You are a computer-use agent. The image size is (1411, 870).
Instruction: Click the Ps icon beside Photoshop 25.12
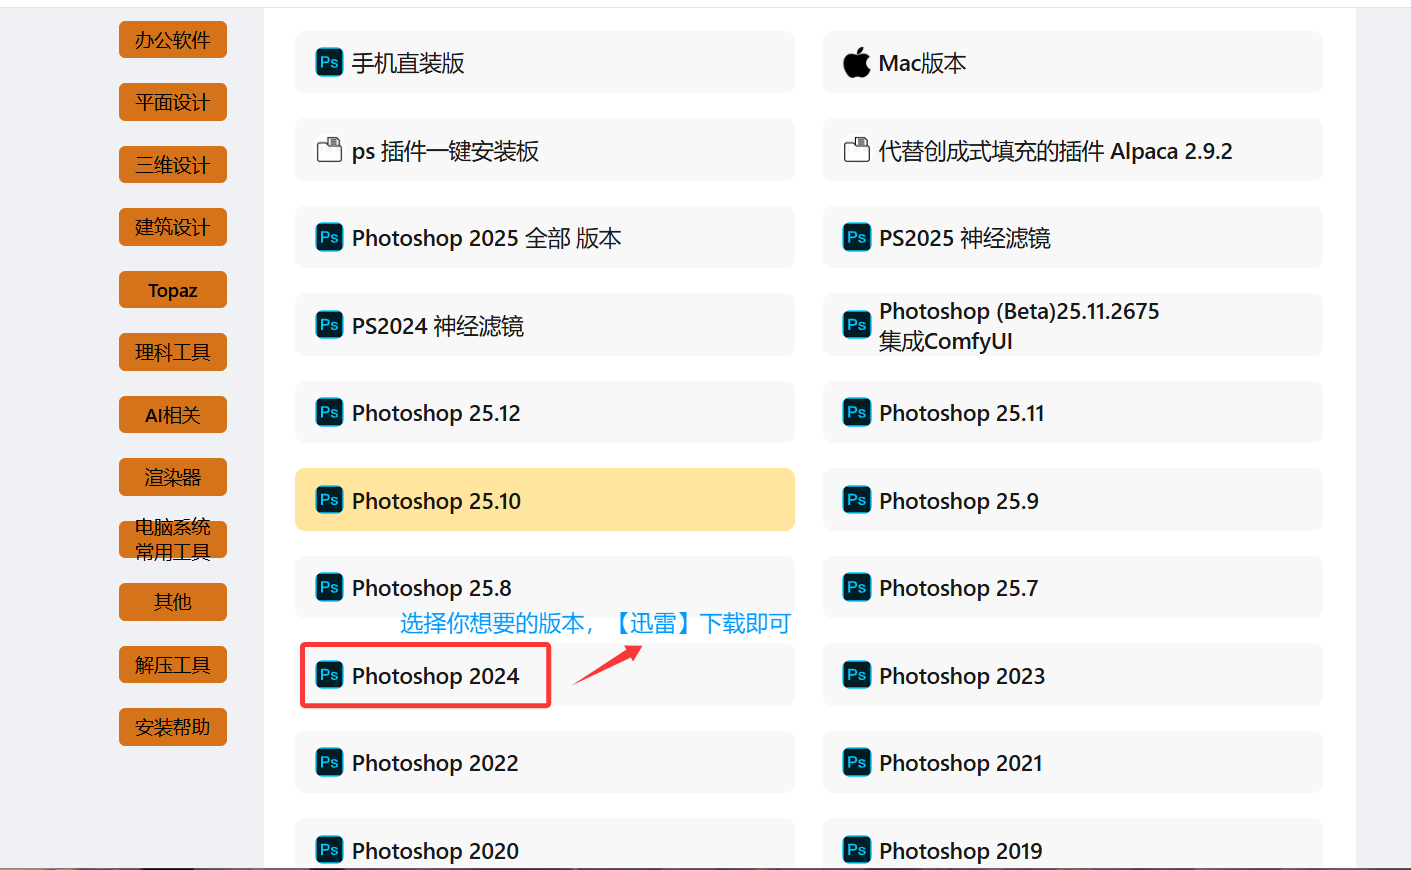[329, 412]
